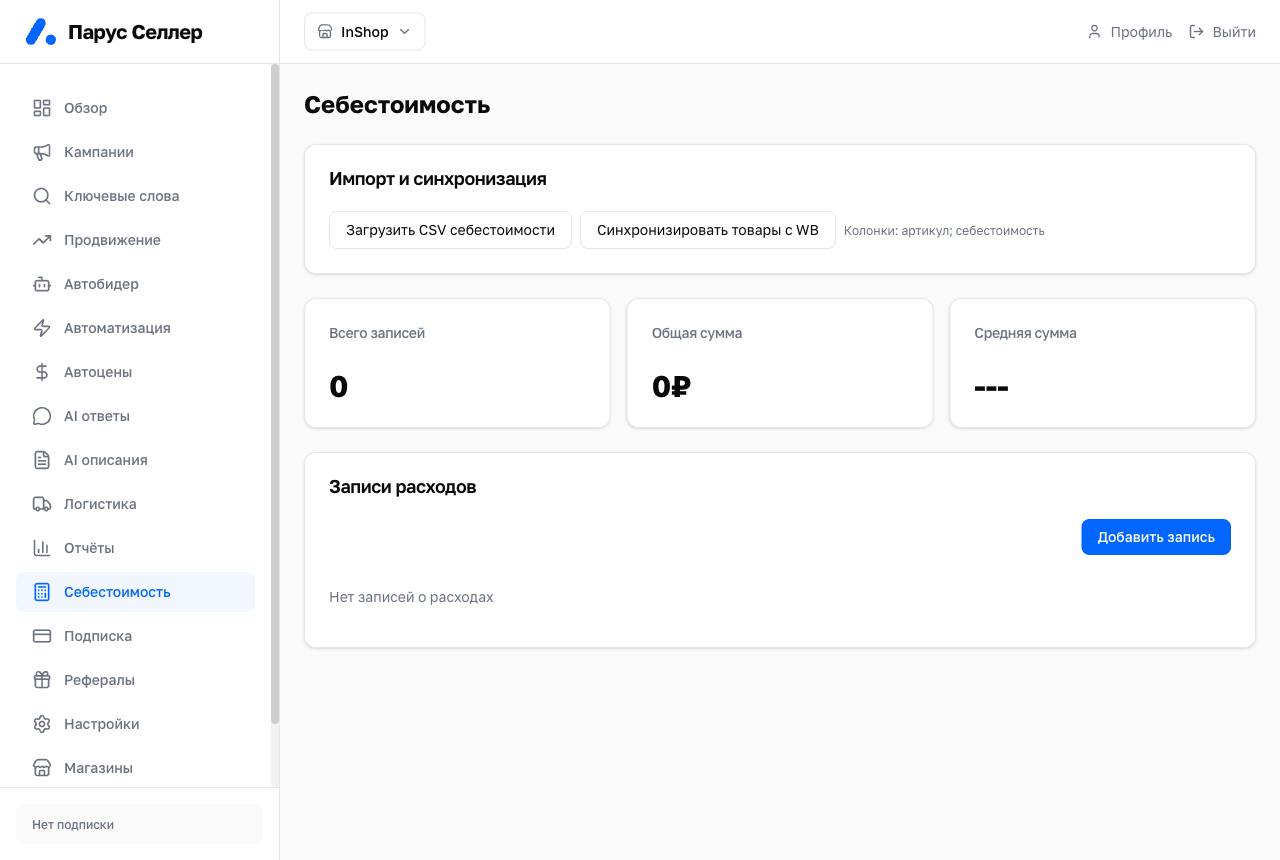Select Автобидер in sidebar
Viewport: 1280px width, 860px height.
pyautogui.click(x=136, y=284)
